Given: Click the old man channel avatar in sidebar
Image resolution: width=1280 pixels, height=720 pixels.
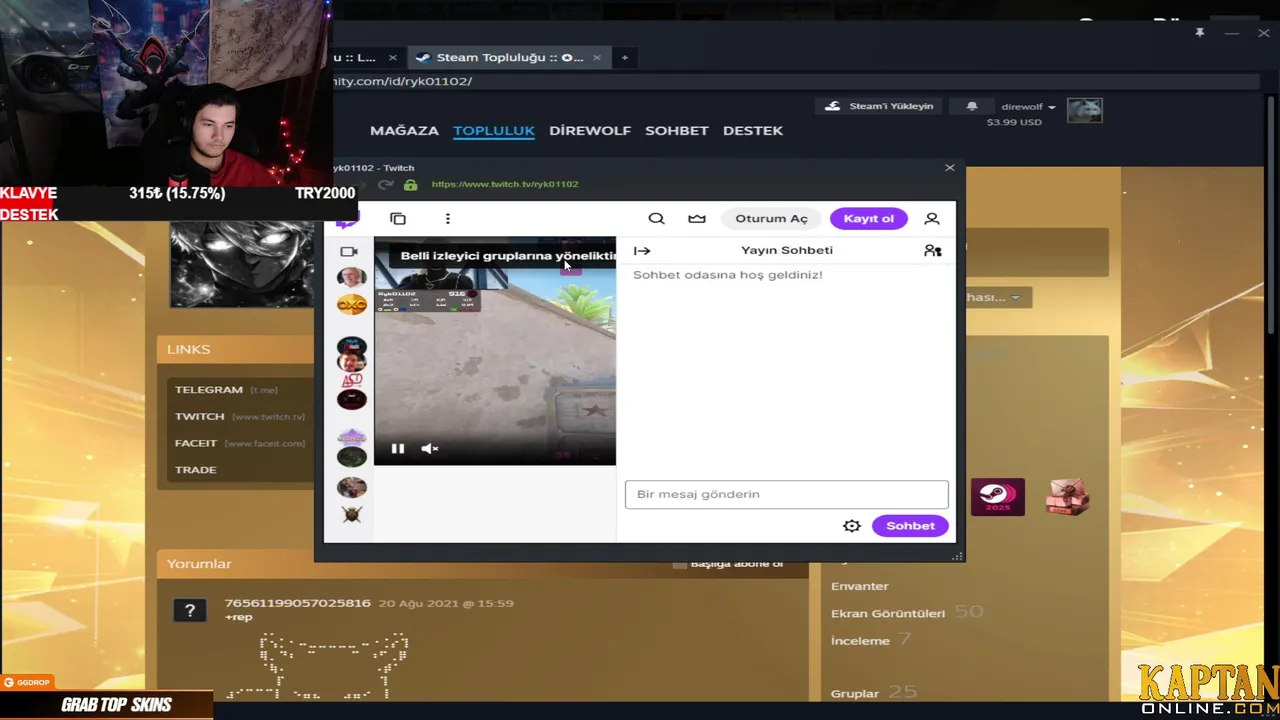Looking at the screenshot, I should [x=351, y=277].
